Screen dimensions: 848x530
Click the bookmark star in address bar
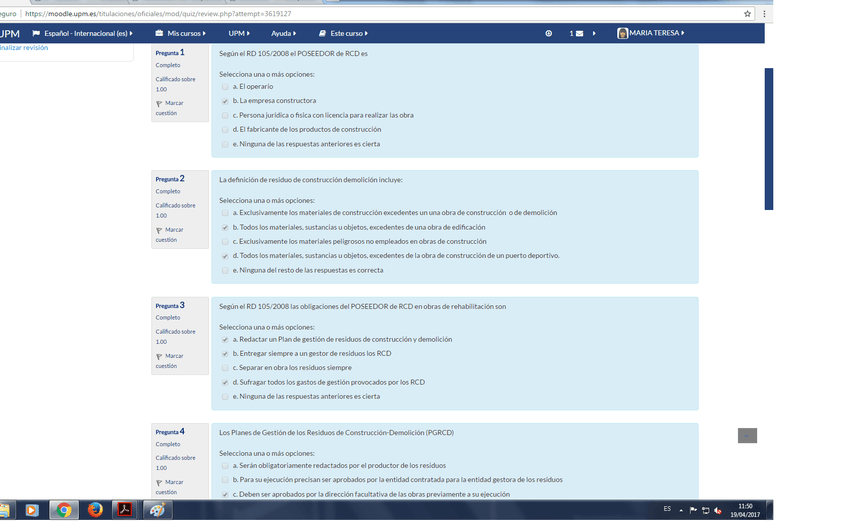pyautogui.click(x=748, y=14)
